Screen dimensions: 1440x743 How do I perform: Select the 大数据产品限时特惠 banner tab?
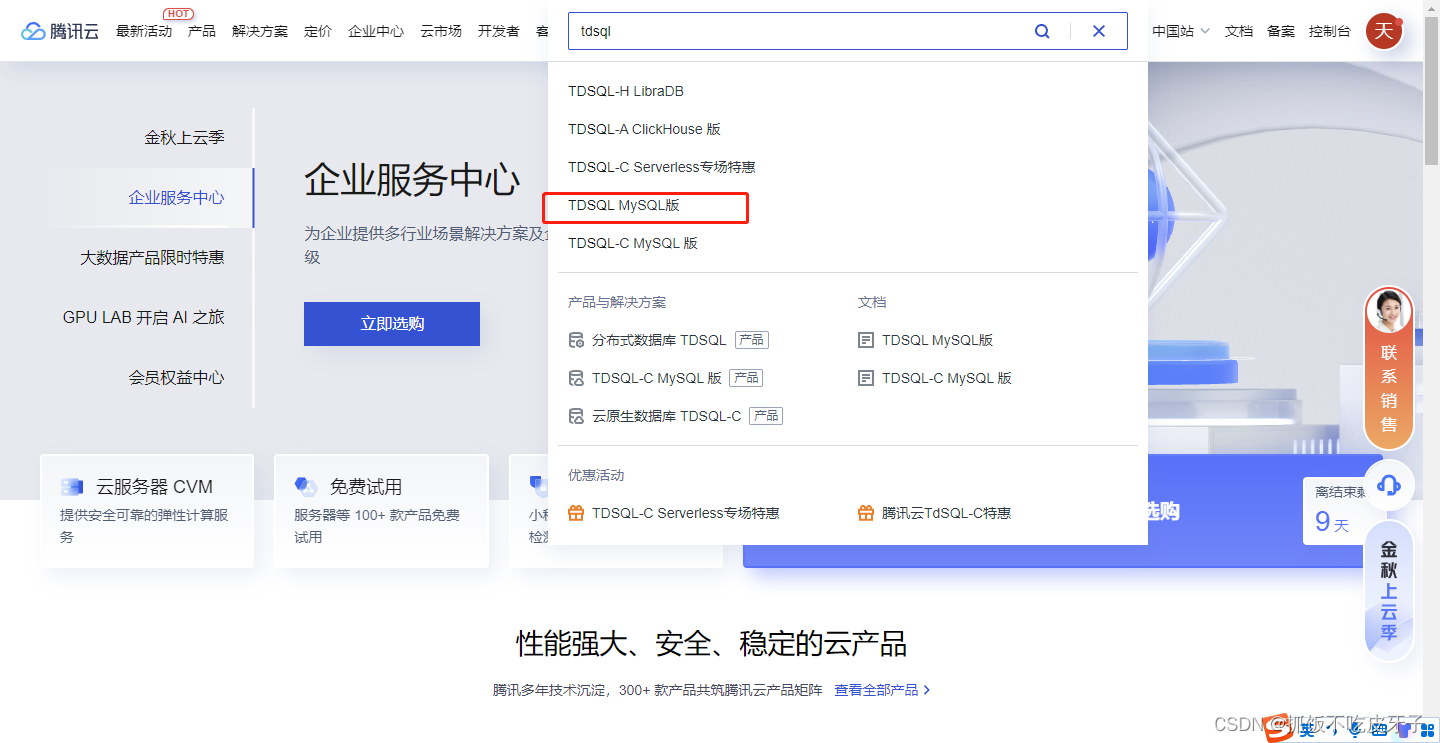(152, 258)
